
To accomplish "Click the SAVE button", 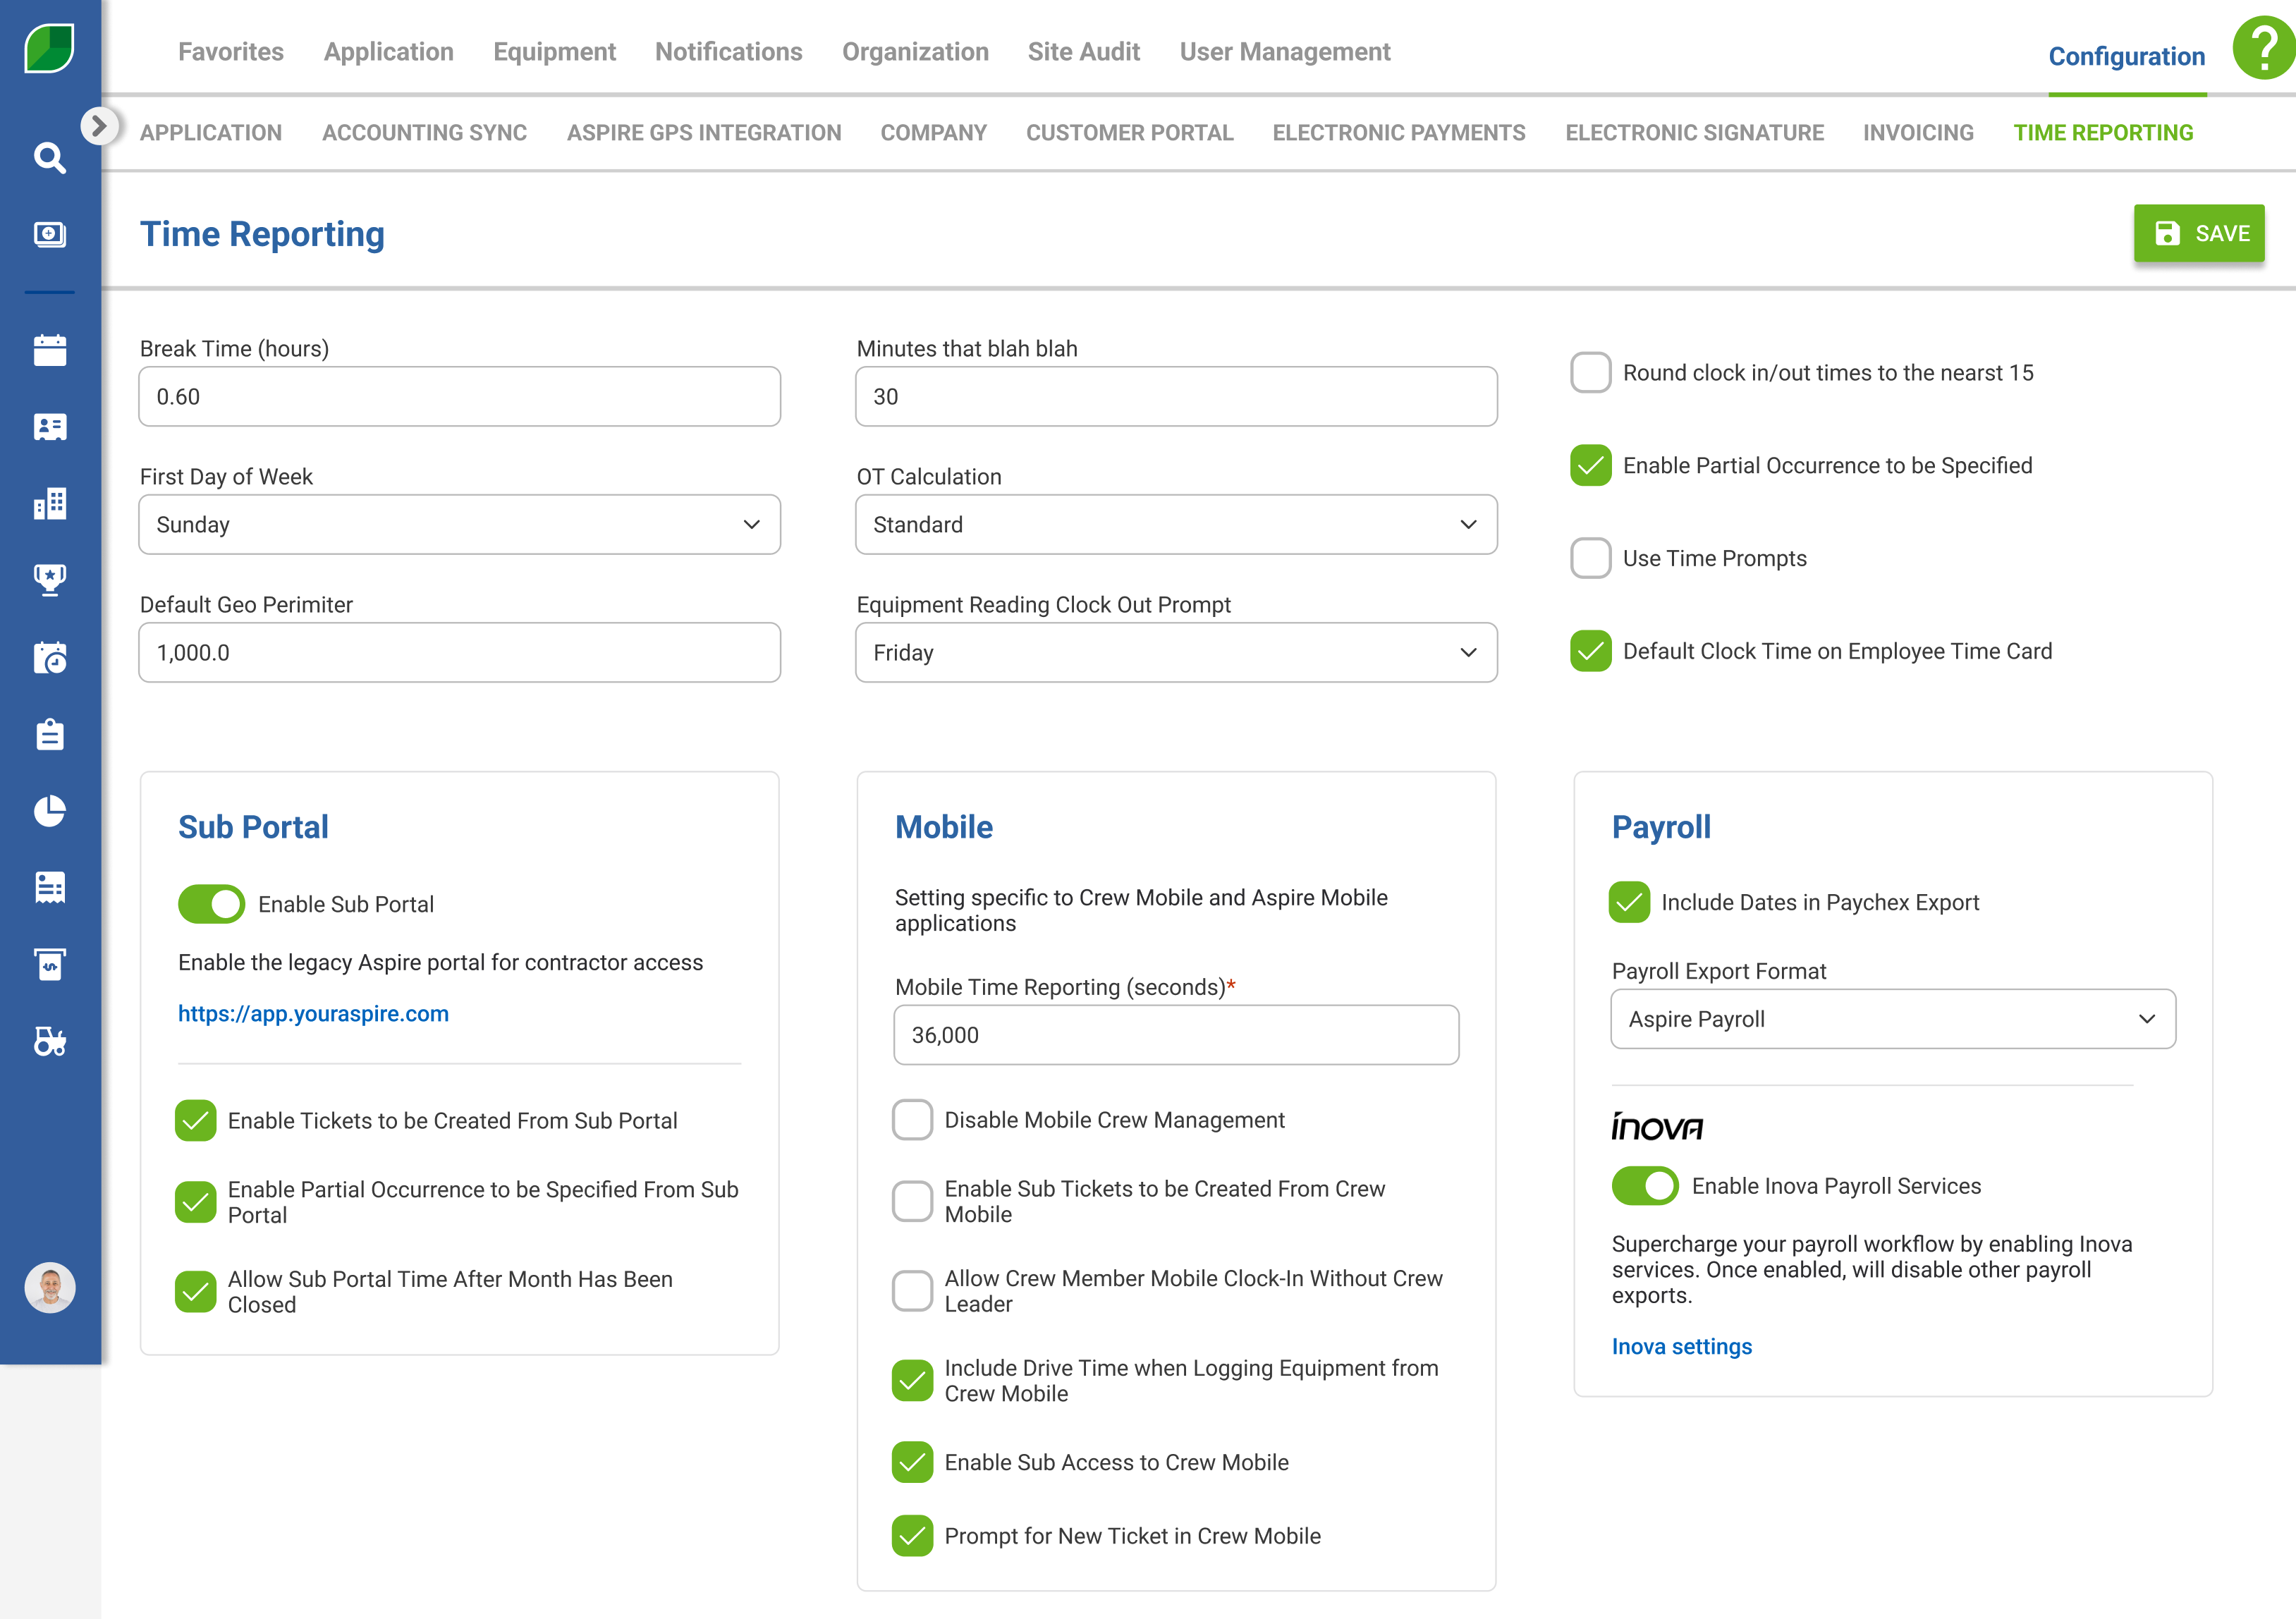I will [x=2199, y=233].
